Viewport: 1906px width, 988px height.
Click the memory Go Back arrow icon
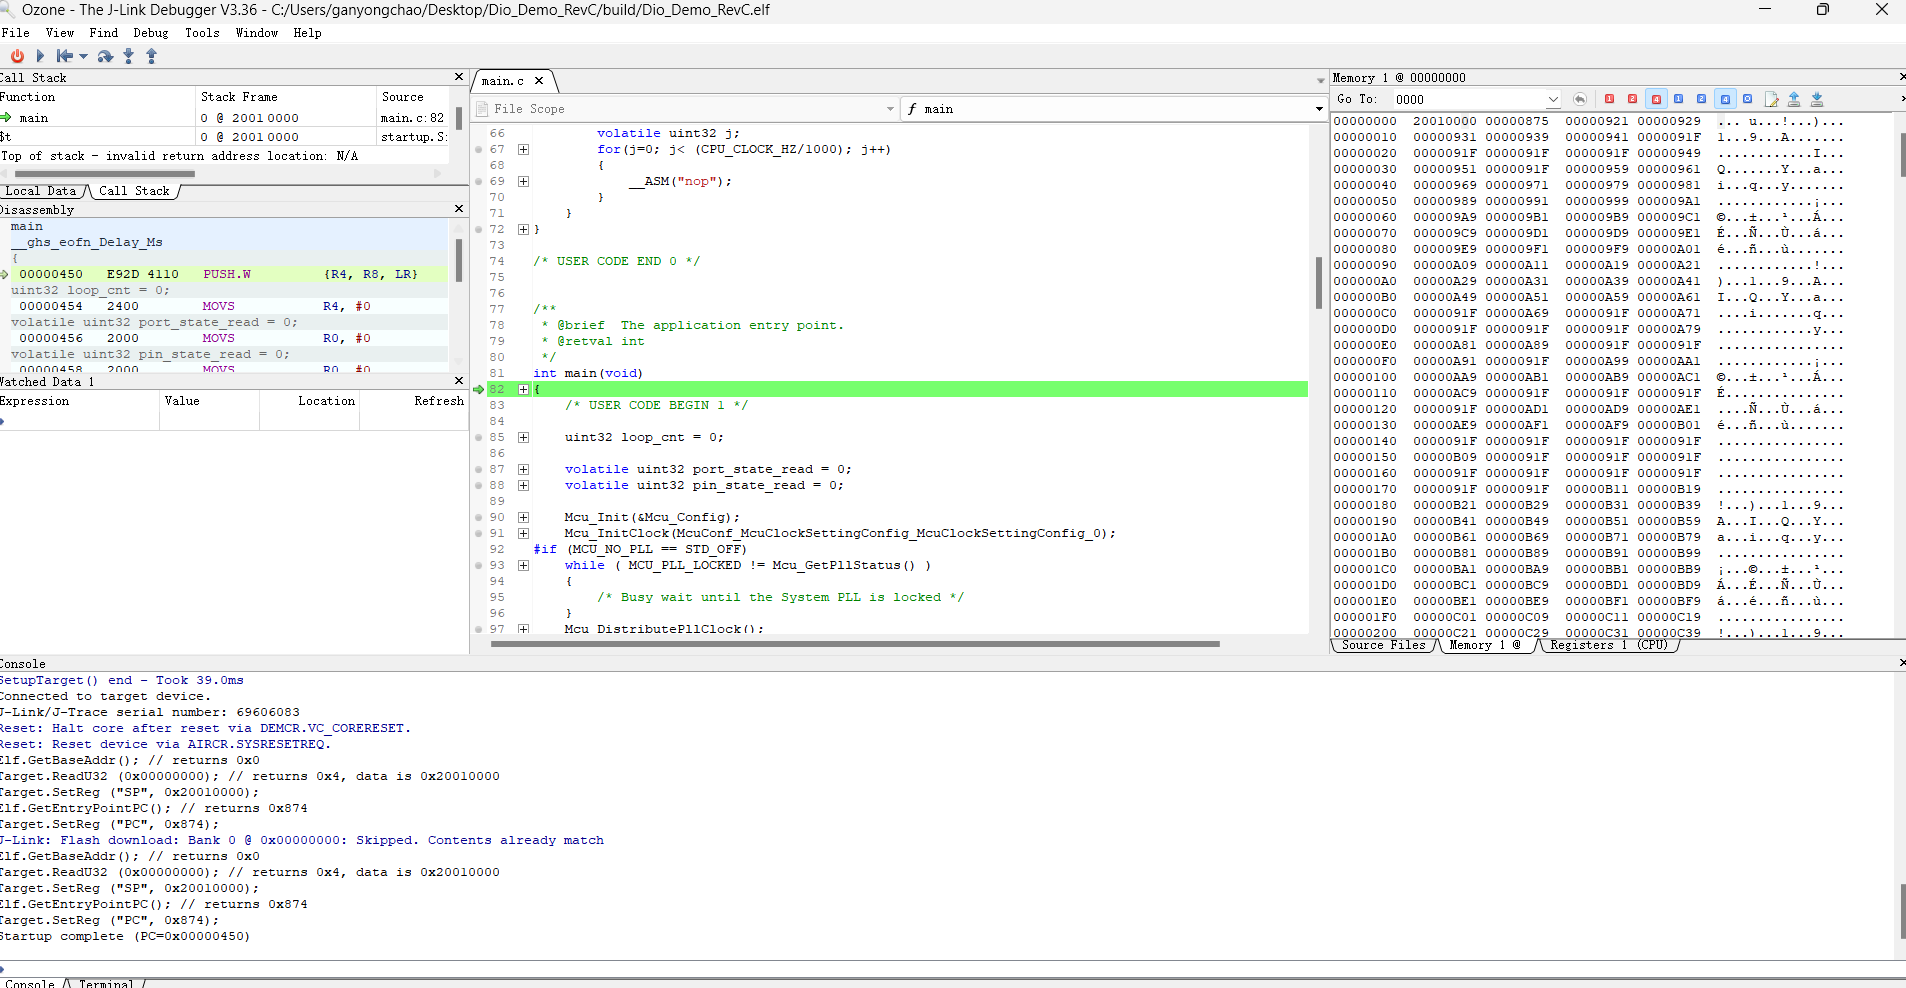click(1580, 99)
